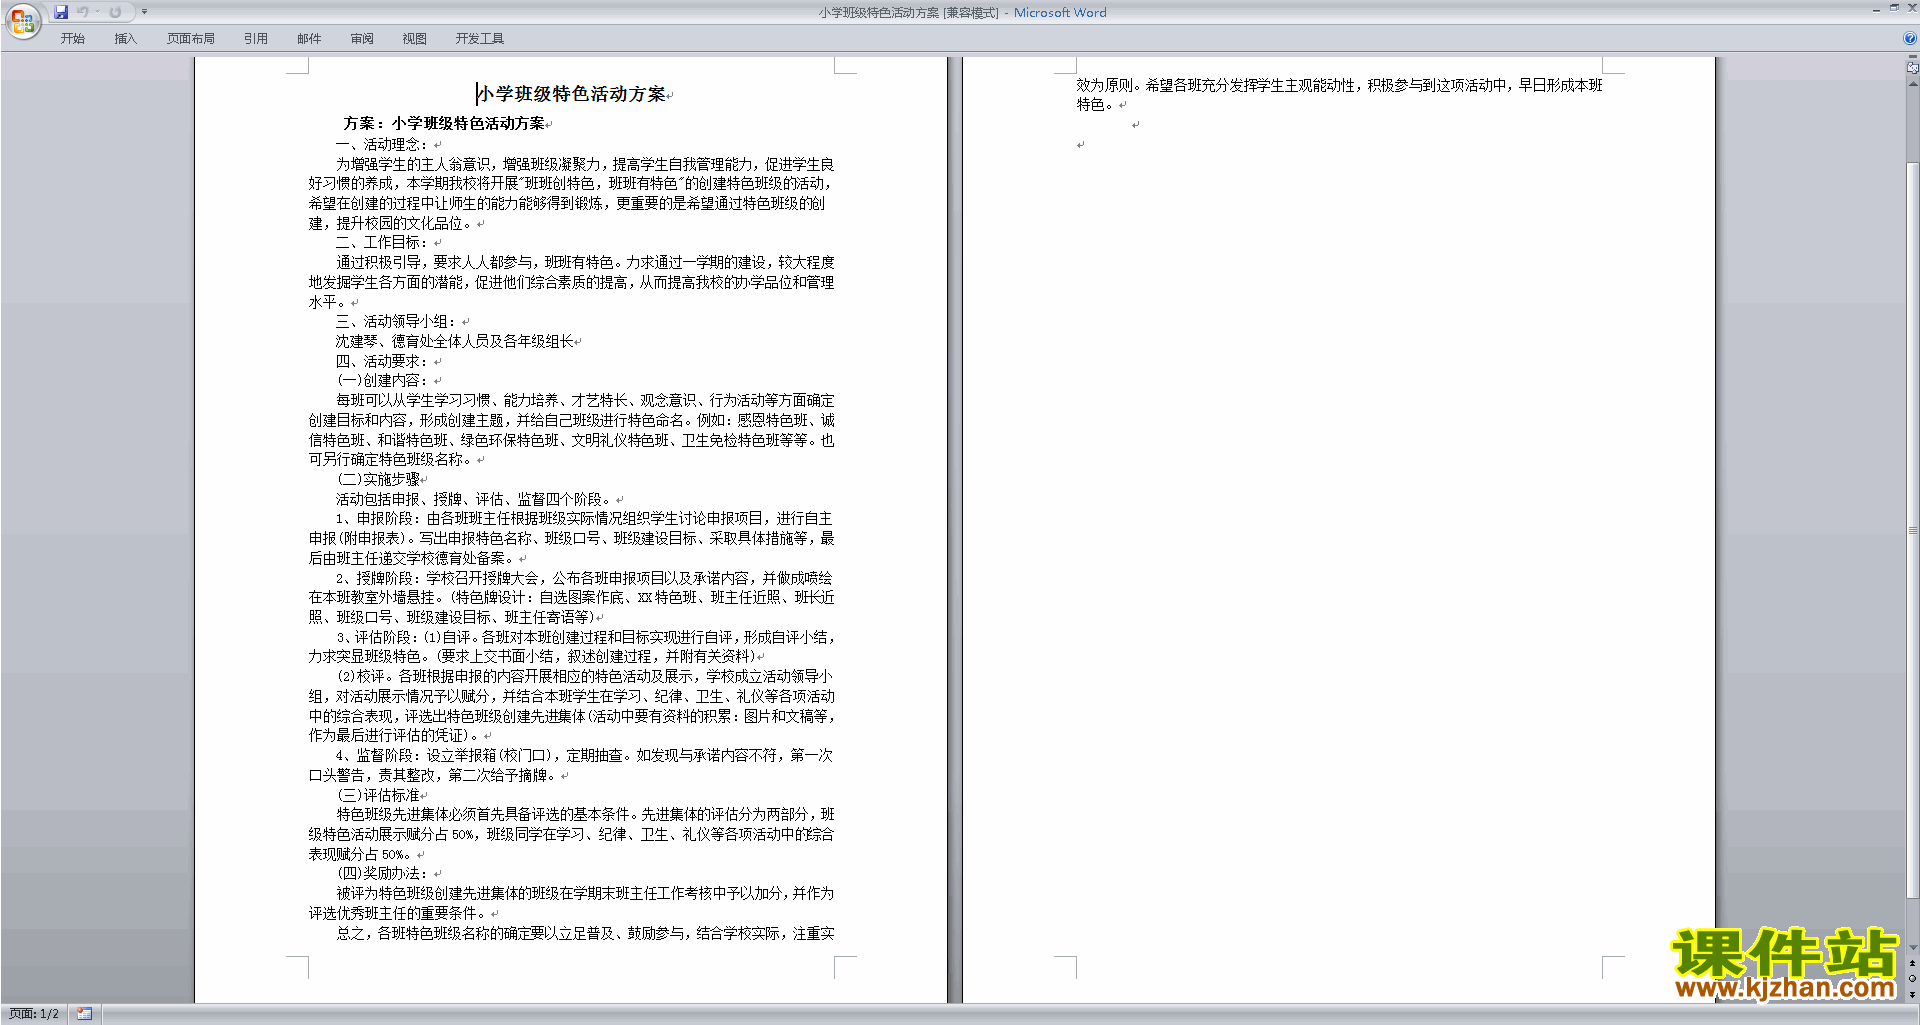Click the 页面: 1/2 status bar indicator
Viewport: 1920px width, 1025px height.
point(34,1014)
